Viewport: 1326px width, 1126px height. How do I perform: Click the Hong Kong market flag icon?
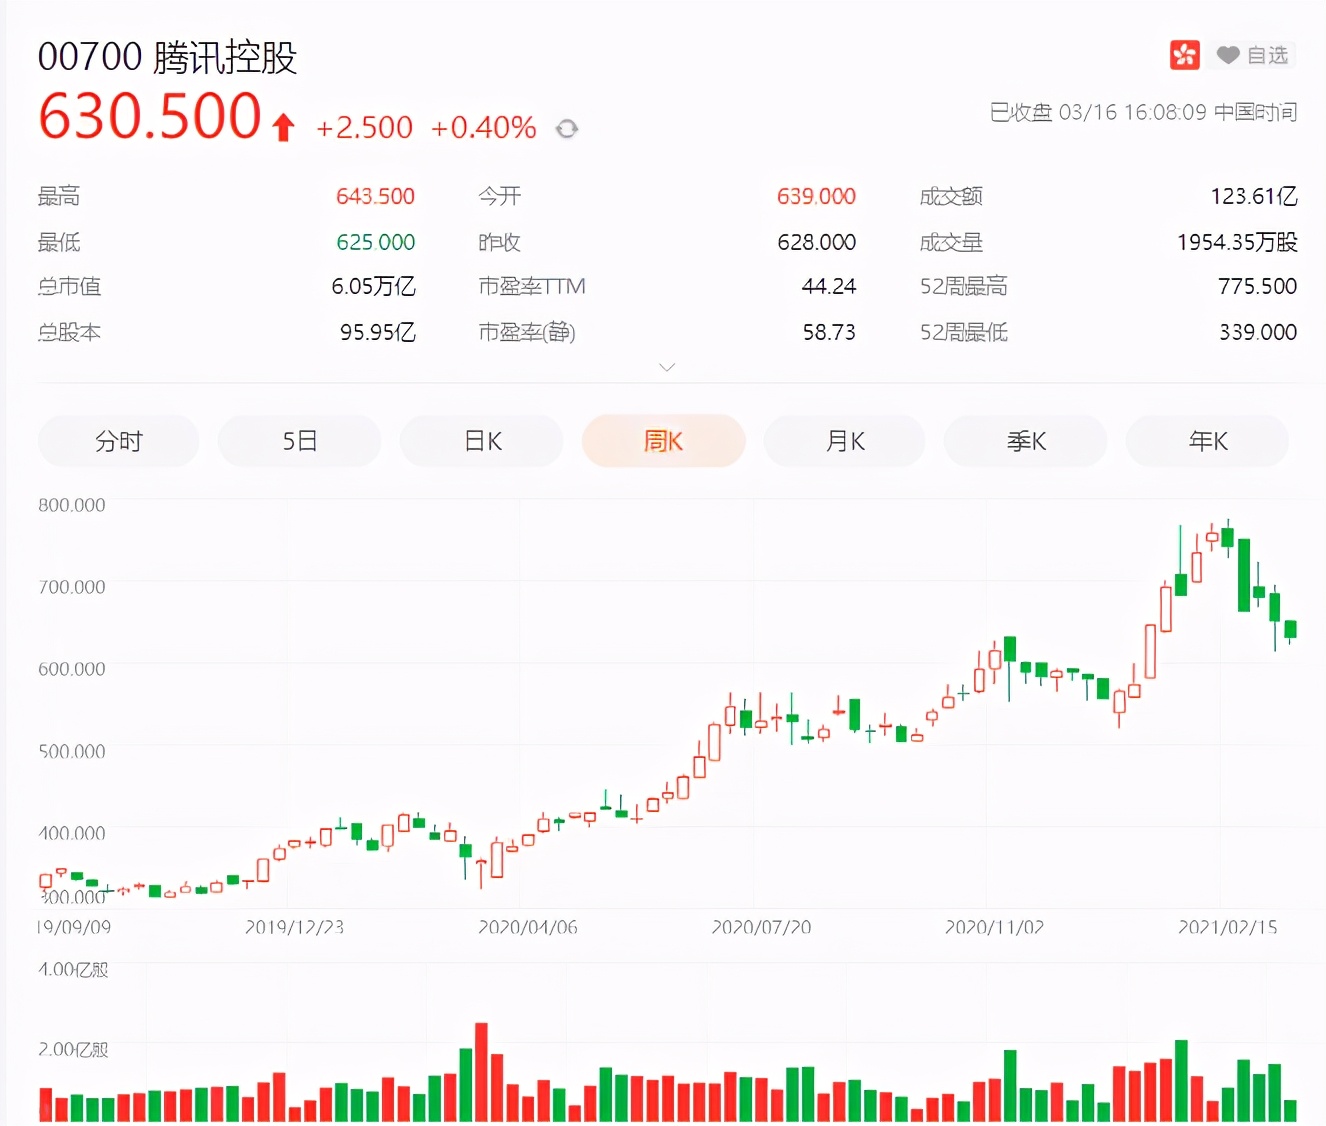pos(1185,54)
